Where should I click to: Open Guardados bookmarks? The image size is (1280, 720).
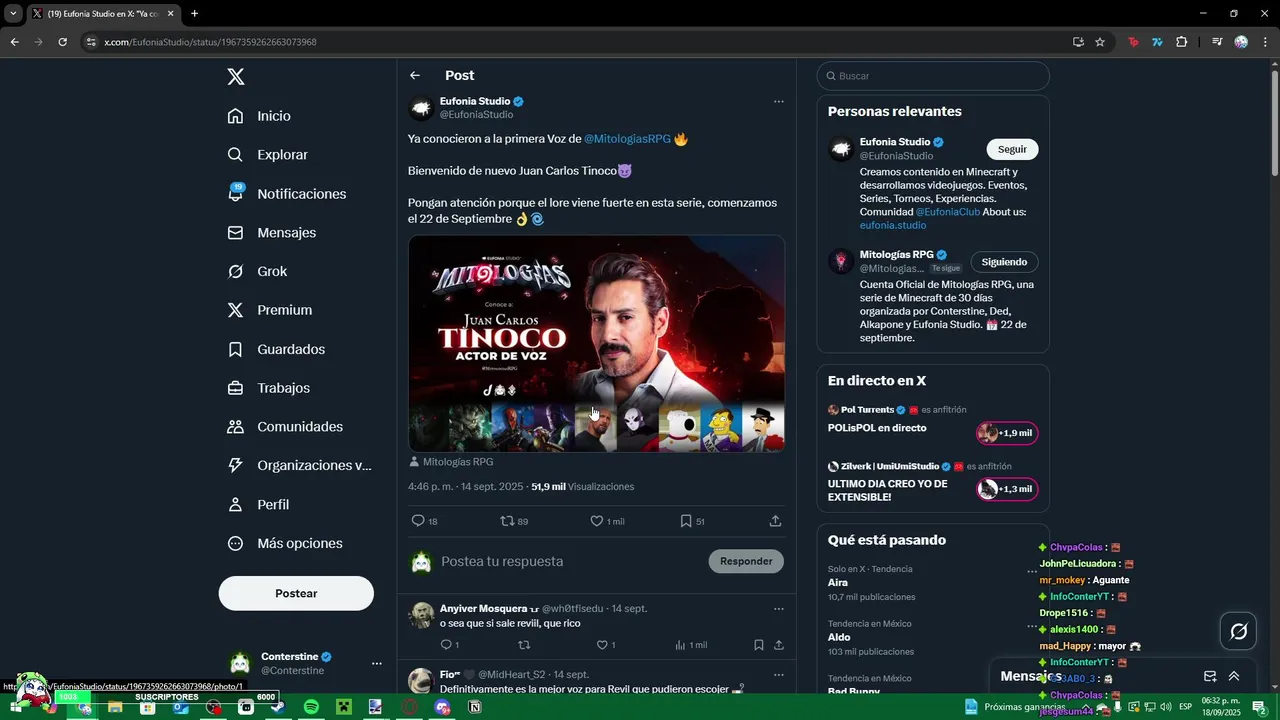[x=276, y=349]
